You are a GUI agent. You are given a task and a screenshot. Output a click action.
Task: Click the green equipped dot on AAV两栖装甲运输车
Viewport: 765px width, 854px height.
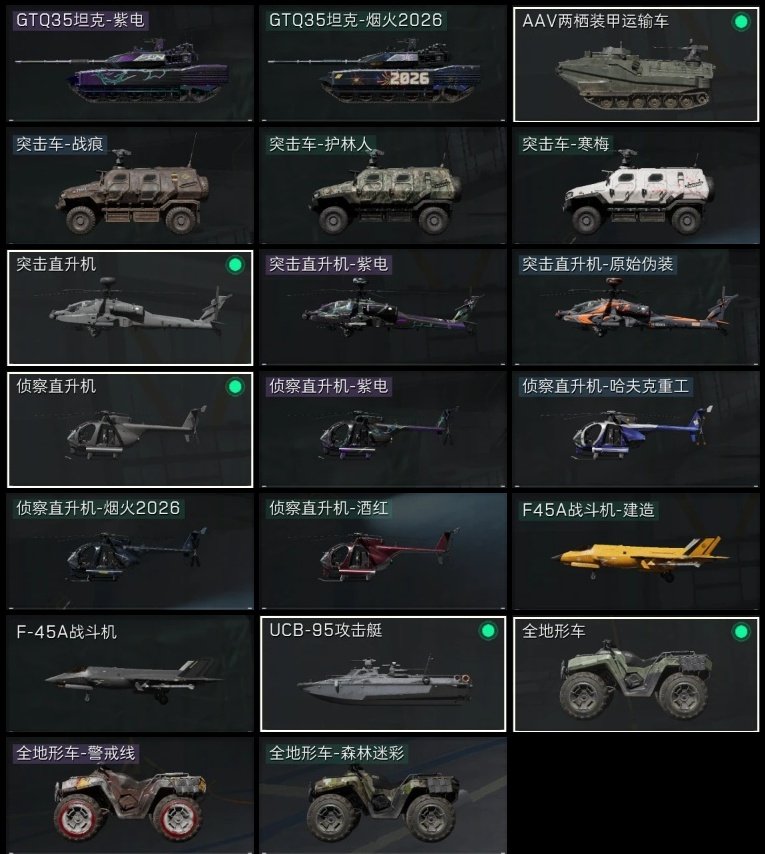tap(740, 22)
